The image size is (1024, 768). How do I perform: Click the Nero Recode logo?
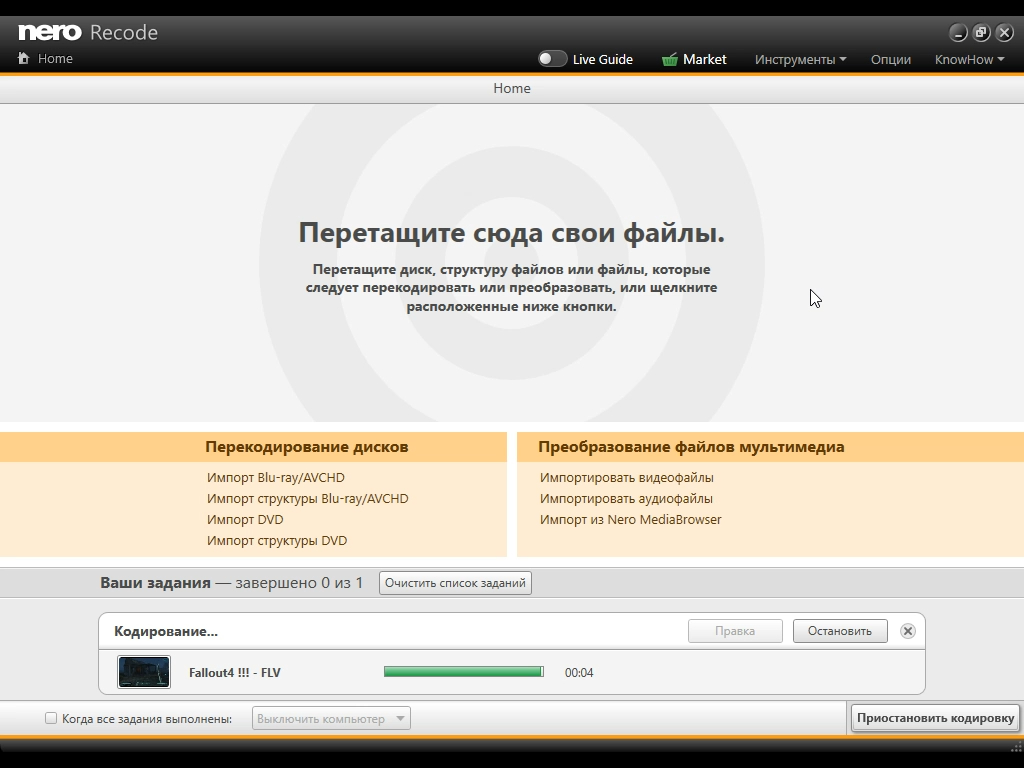coord(88,32)
